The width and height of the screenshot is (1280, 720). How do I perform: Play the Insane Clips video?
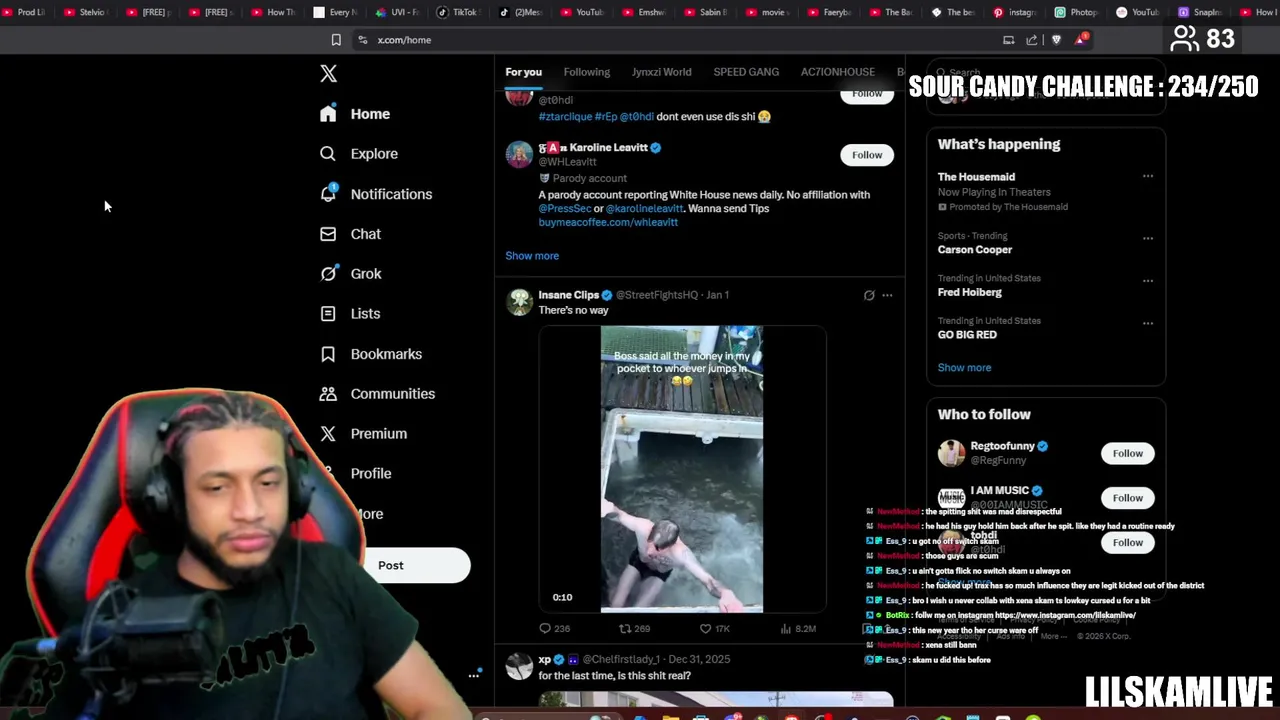tap(682, 469)
